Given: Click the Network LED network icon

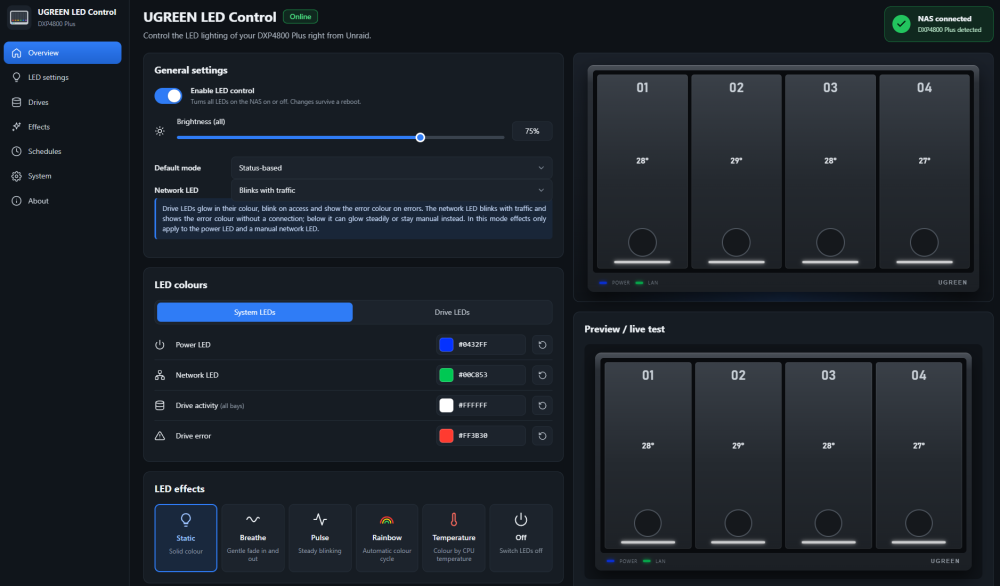Looking at the screenshot, I should tap(159, 375).
